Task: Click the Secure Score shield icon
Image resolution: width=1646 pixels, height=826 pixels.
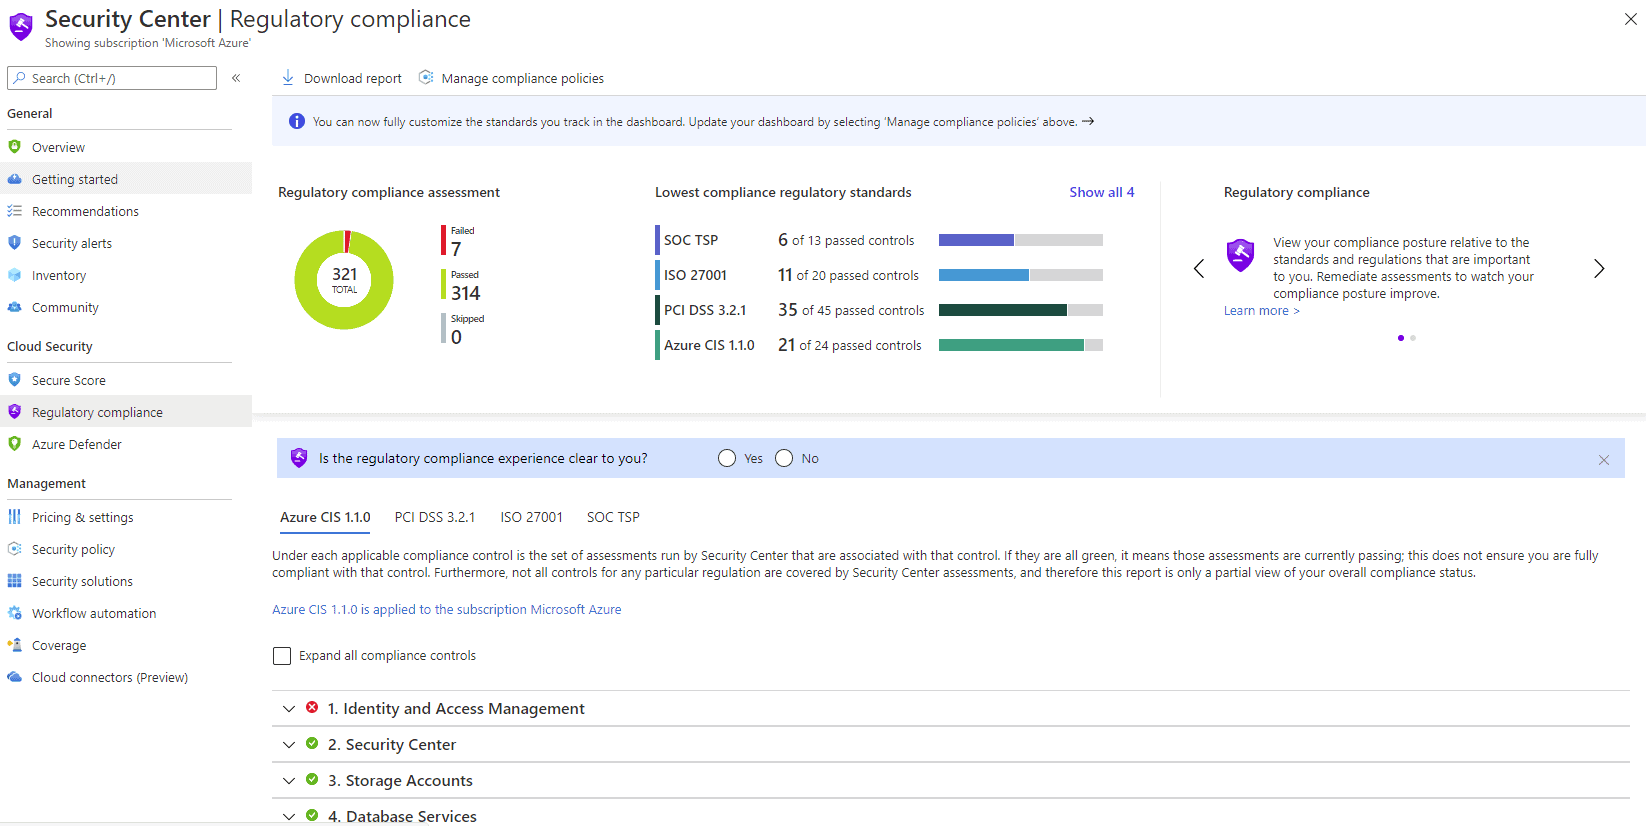Action: pos(14,380)
